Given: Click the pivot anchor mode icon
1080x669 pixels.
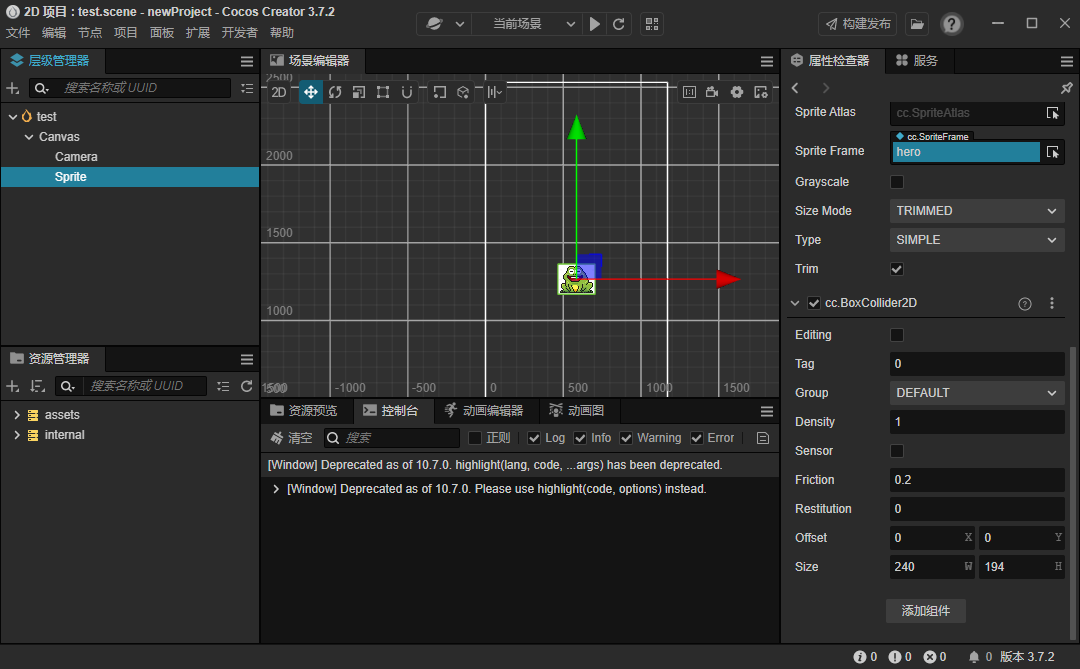Looking at the screenshot, I should [439, 92].
